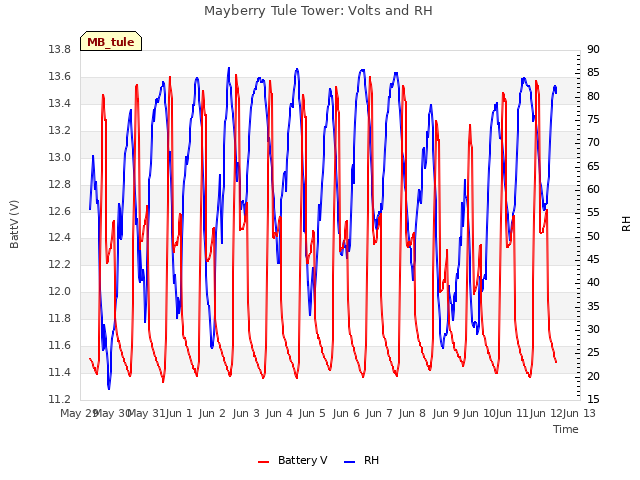Click the 75 right axis value
This screenshot has width=640, height=480.
coord(593,119)
